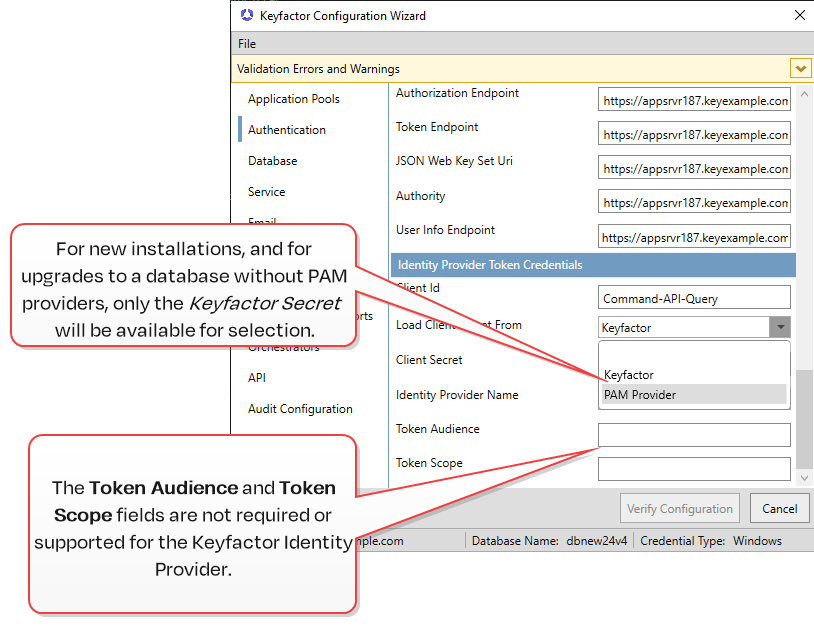
Task: Select Keyfactor option in the dropdown list
Action: 629,375
